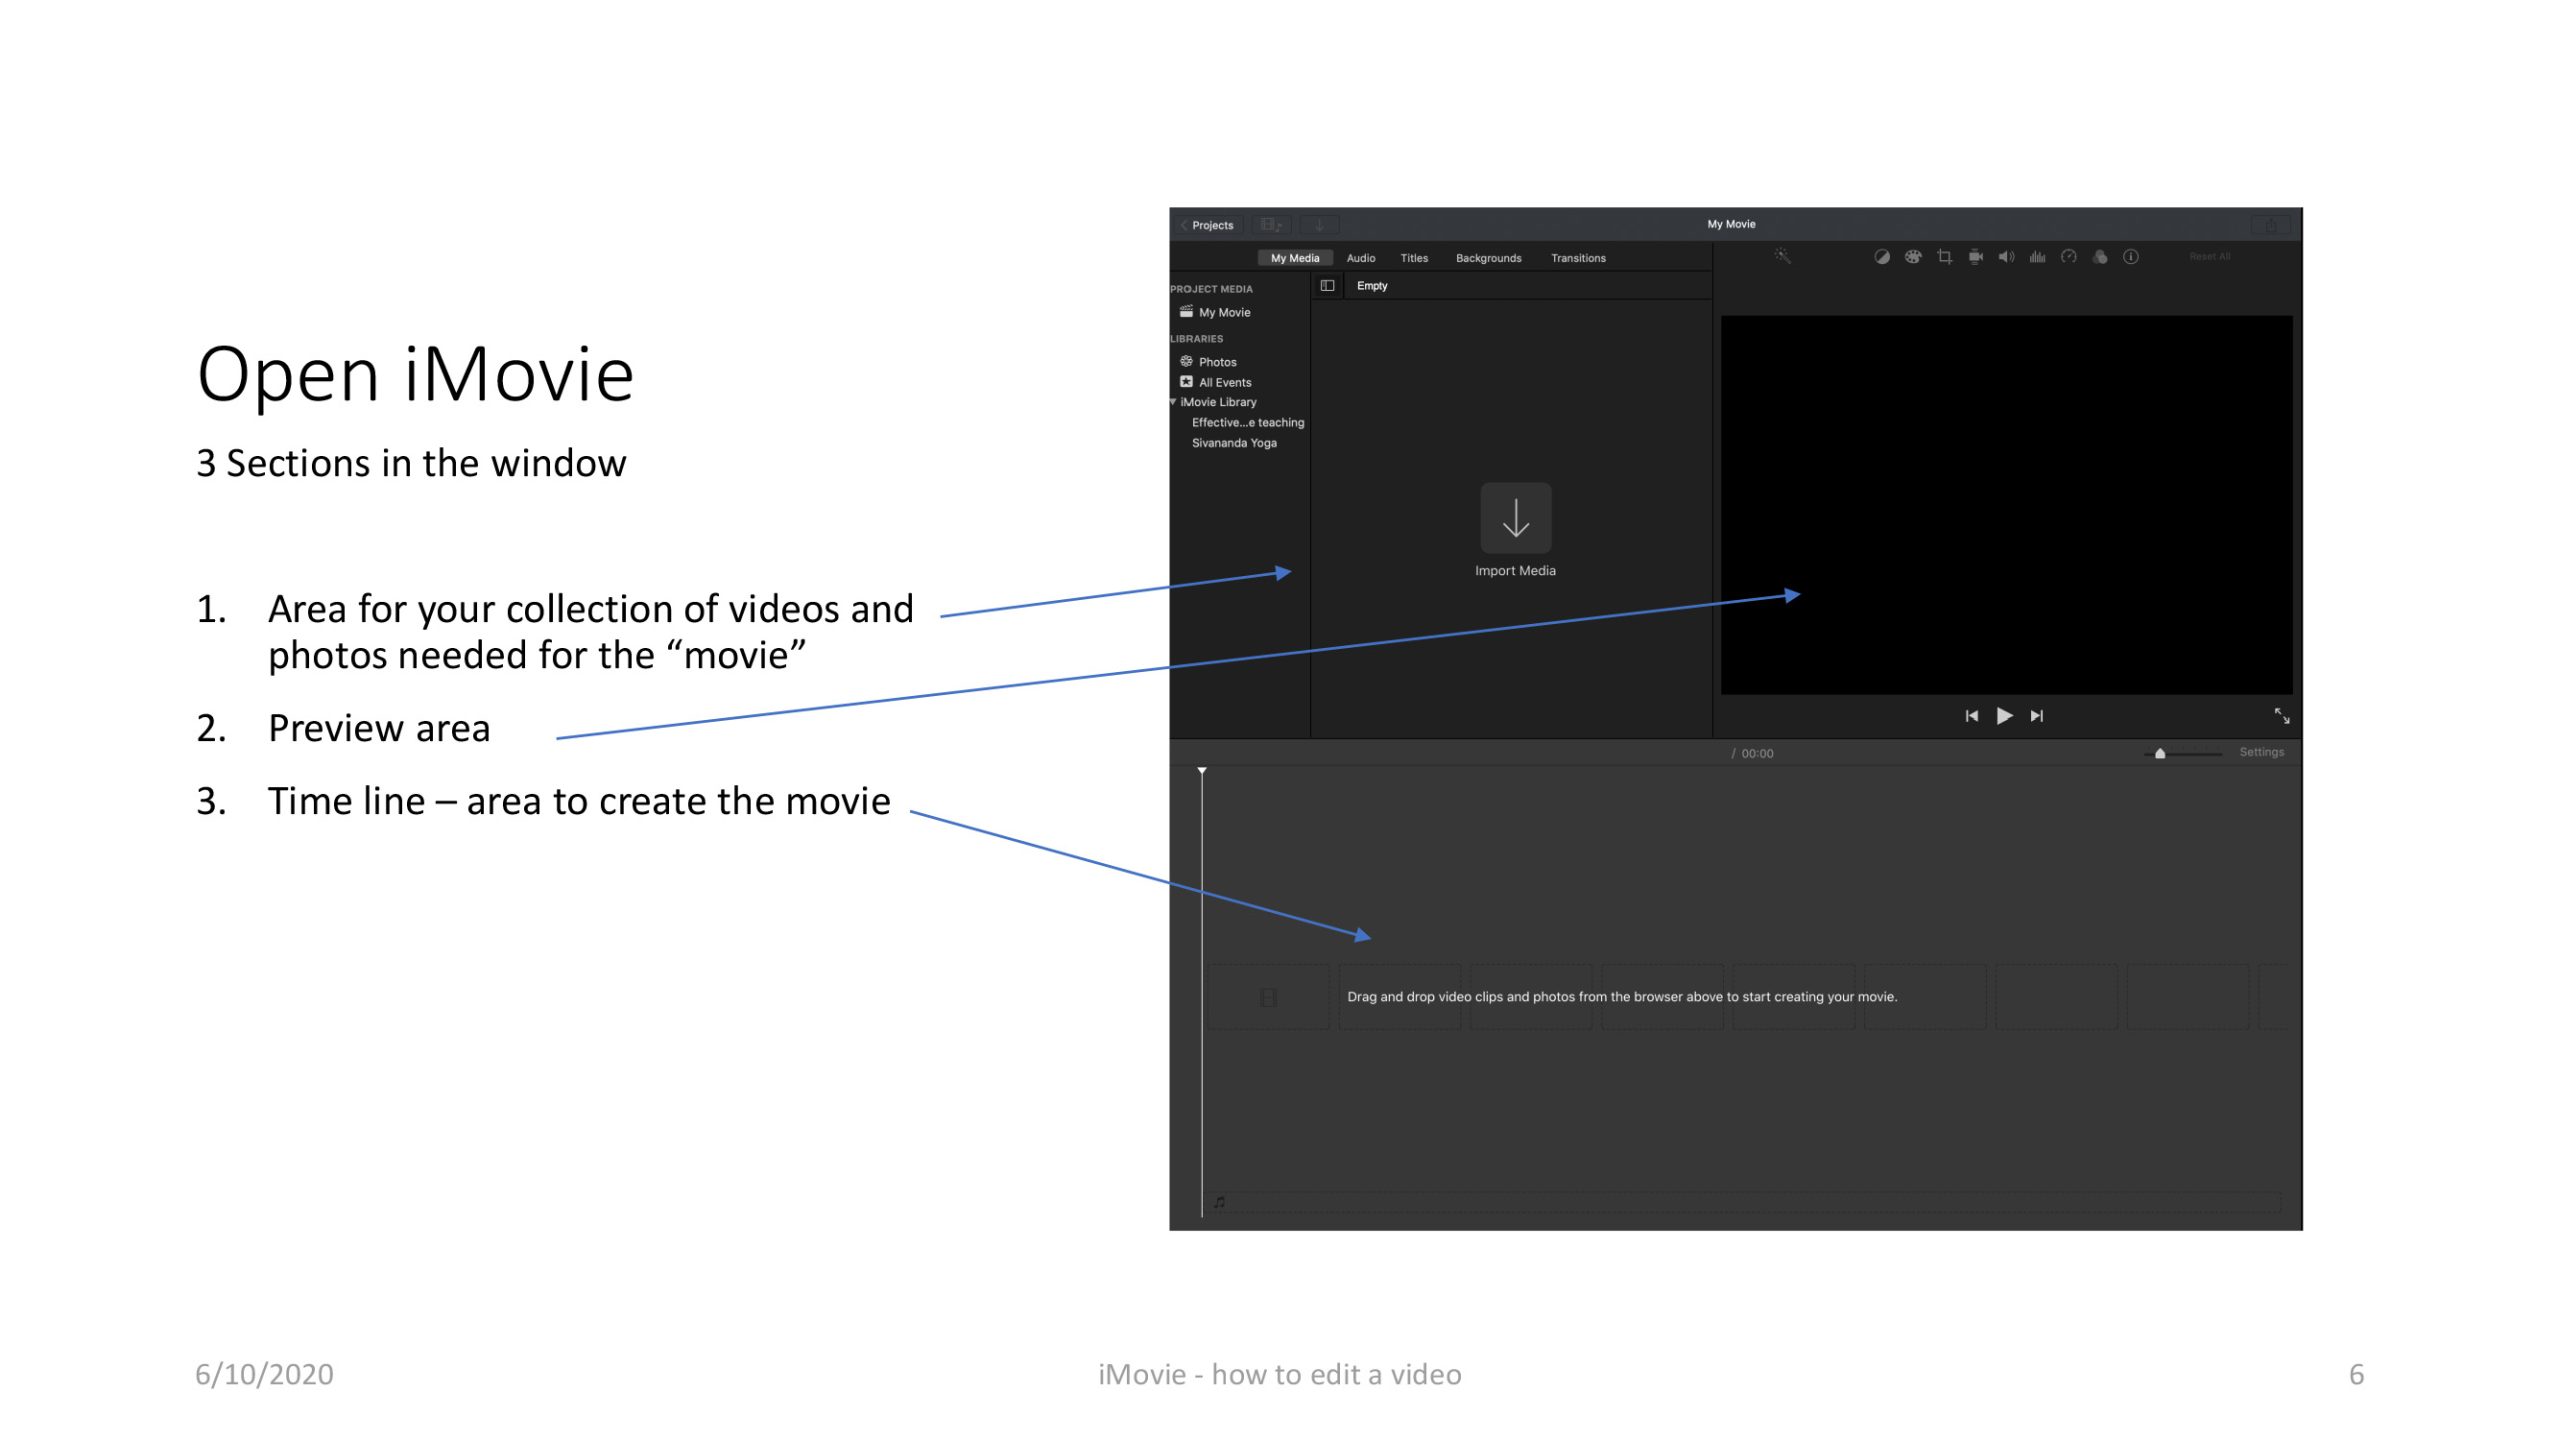Click the magic wand auto-enhance icon
Viewport: 2560px width, 1440px height.
1782,256
